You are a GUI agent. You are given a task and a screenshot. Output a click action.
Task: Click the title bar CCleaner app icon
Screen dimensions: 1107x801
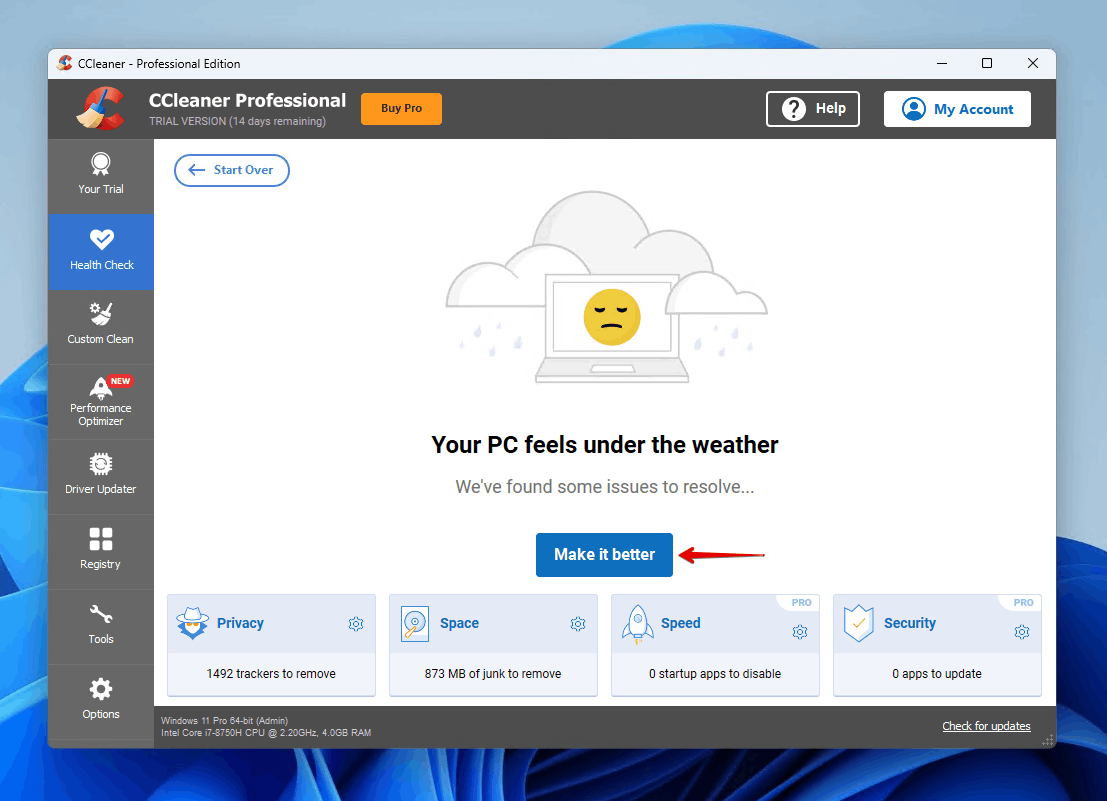[65, 64]
